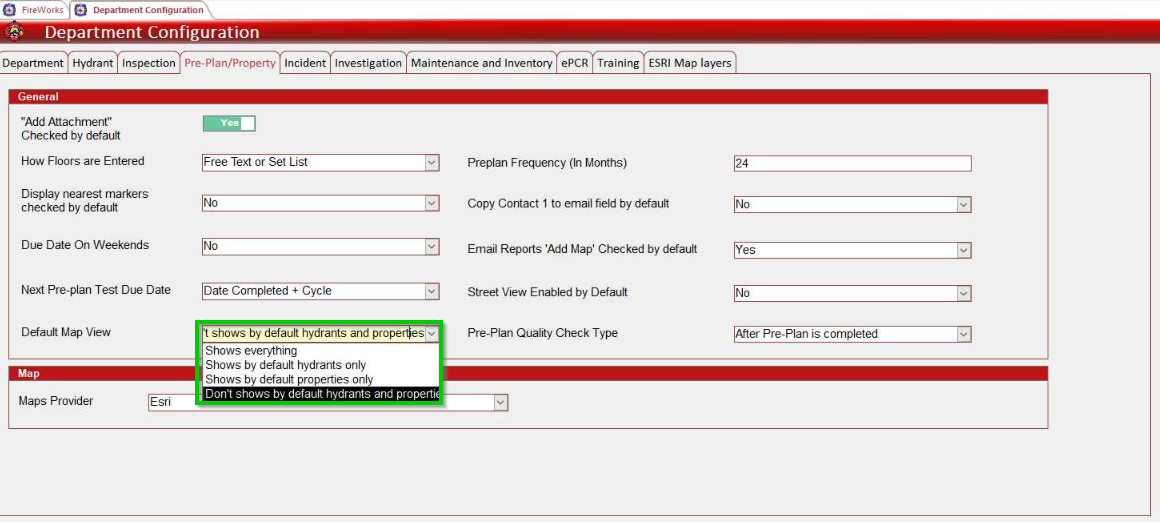The image size is (1160, 522).
Task: Expand the Maps Provider dropdown
Action: (501, 402)
